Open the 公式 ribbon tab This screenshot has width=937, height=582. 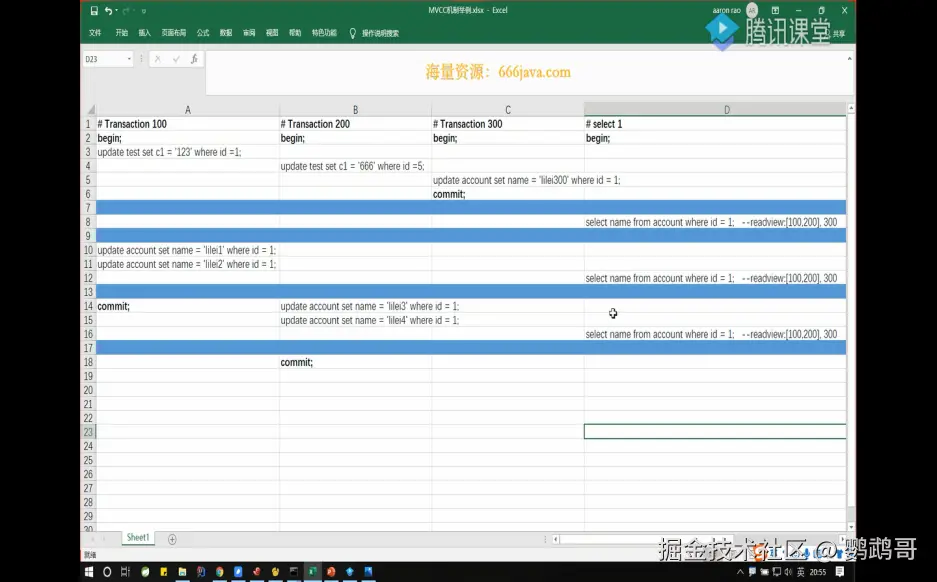click(x=203, y=33)
